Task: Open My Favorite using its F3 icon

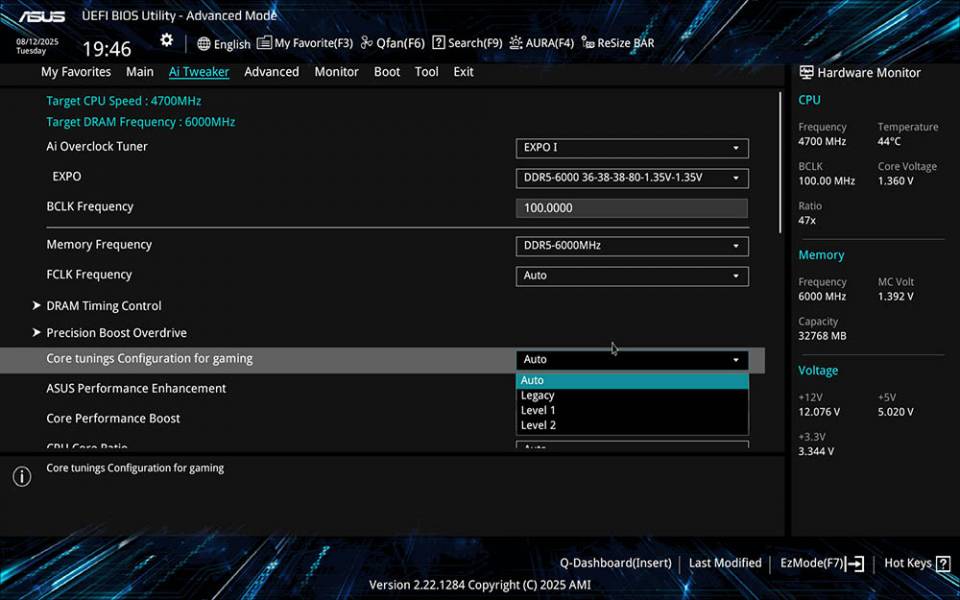Action: 263,43
